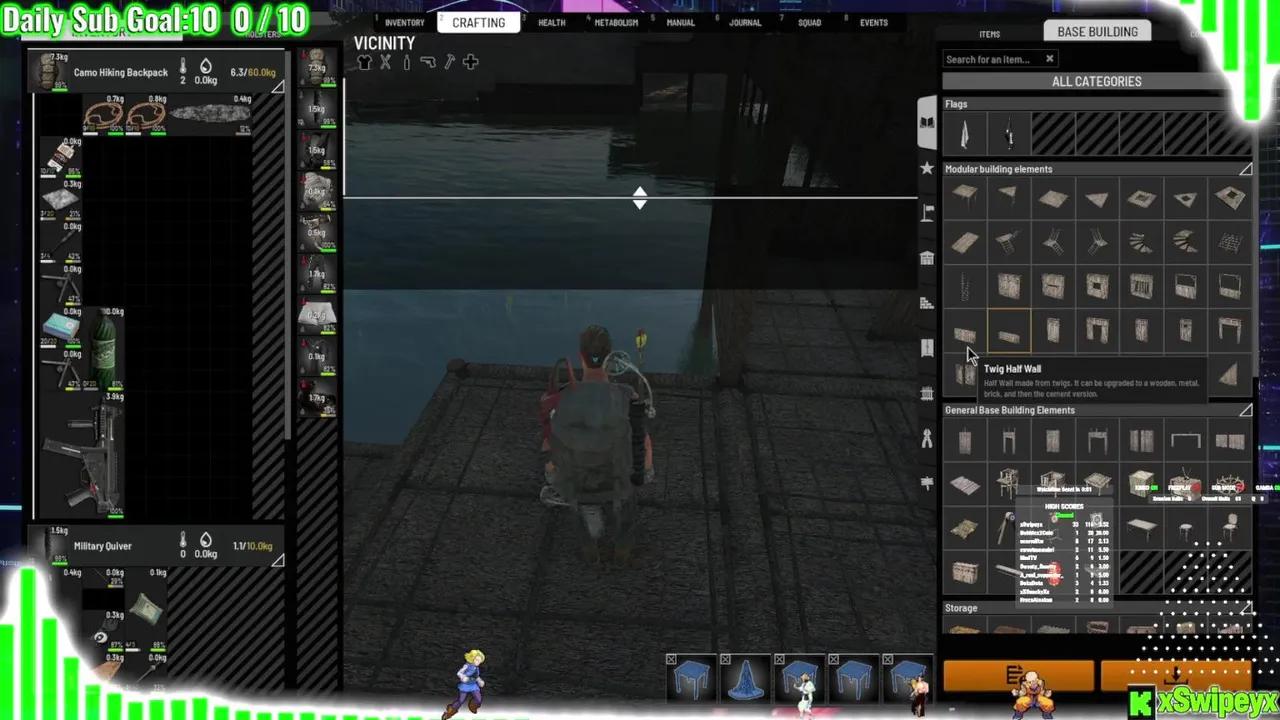Switch to the Items crafting tab
The image size is (1280, 720).
point(989,34)
